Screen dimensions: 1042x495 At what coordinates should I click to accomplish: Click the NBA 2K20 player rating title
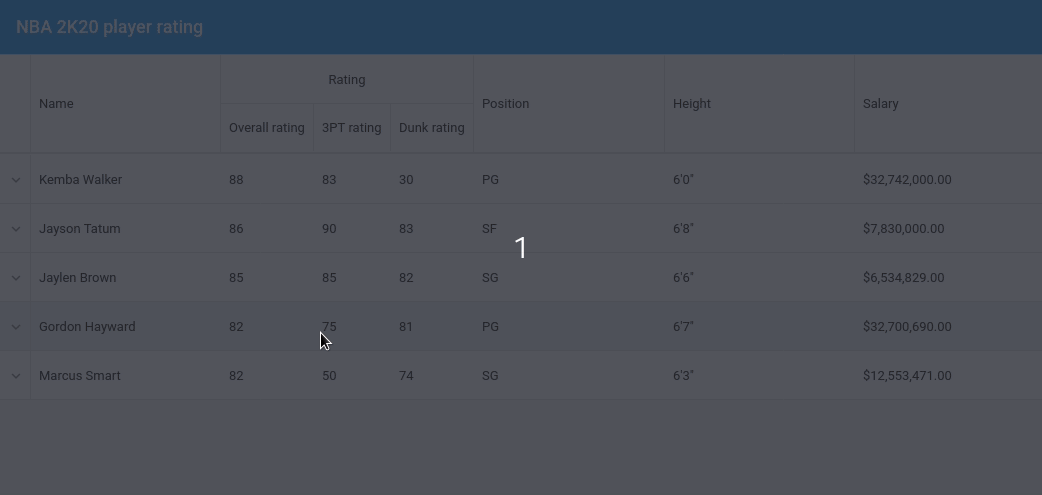pos(110,27)
